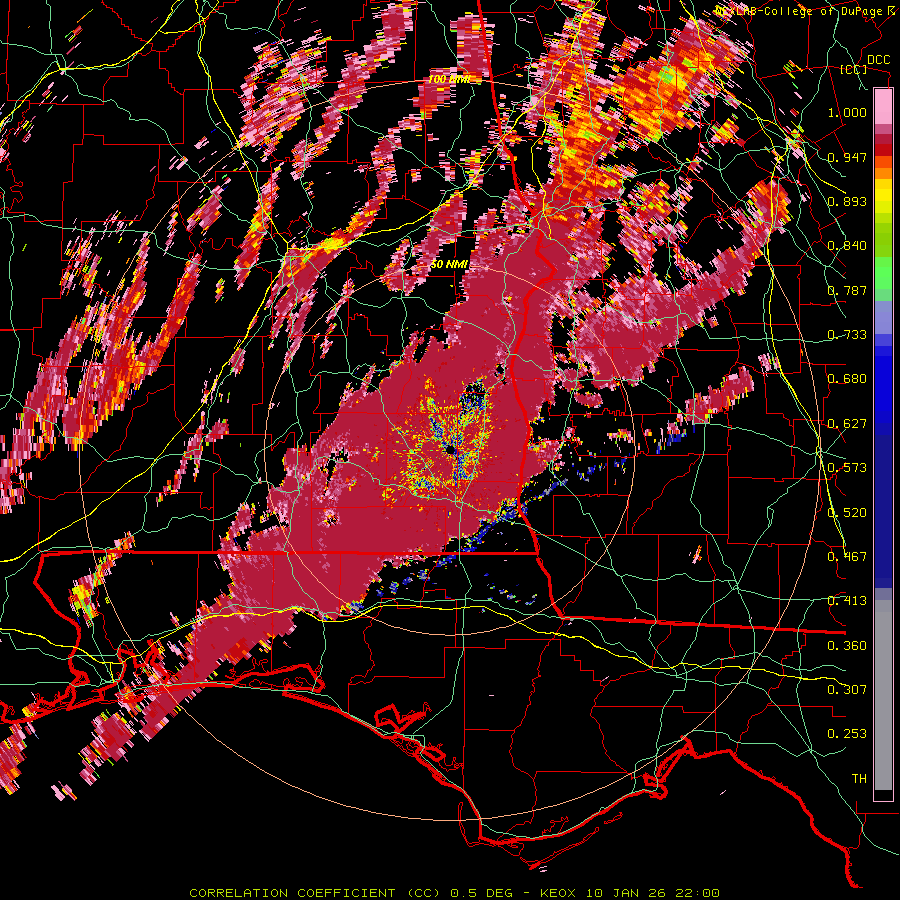This screenshot has height=900, width=900.
Task: Select the 0.680 legend value
Action: [x=847, y=379]
